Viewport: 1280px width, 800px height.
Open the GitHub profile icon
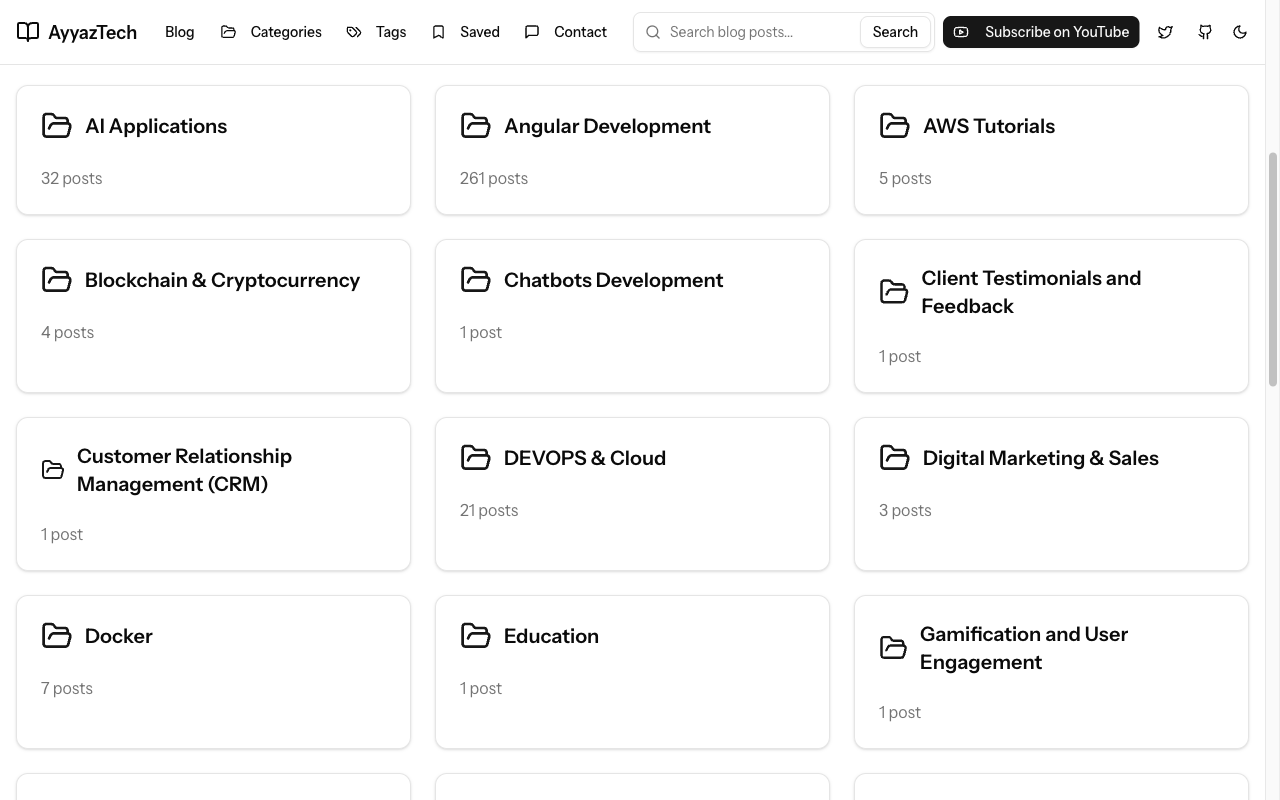tap(1205, 32)
